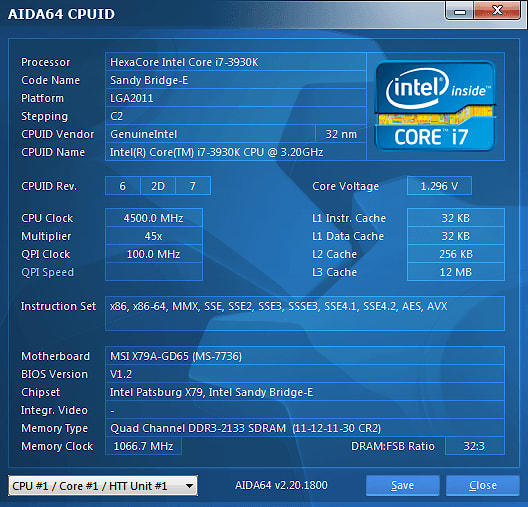Click the CPU Clock 4500.0 MHz value
This screenshot has height=507, width=528.
tap(154, 218)
